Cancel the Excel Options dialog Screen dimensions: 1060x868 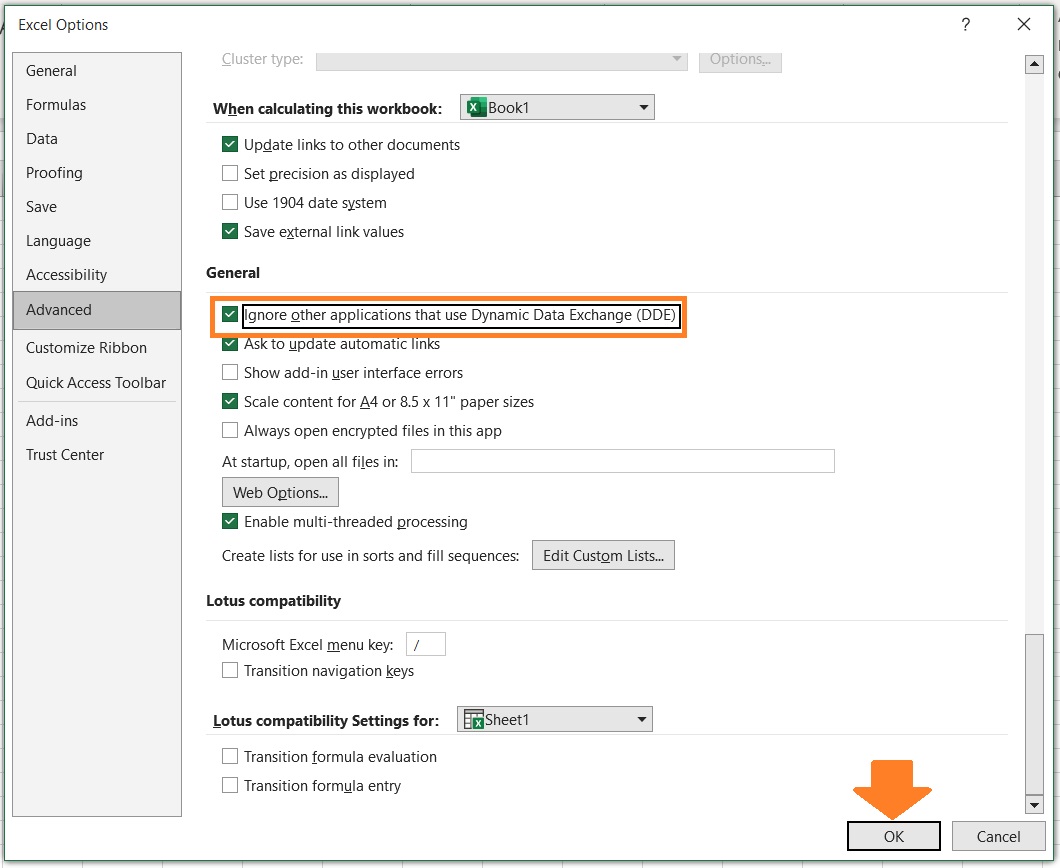click(x=998, y=836)
